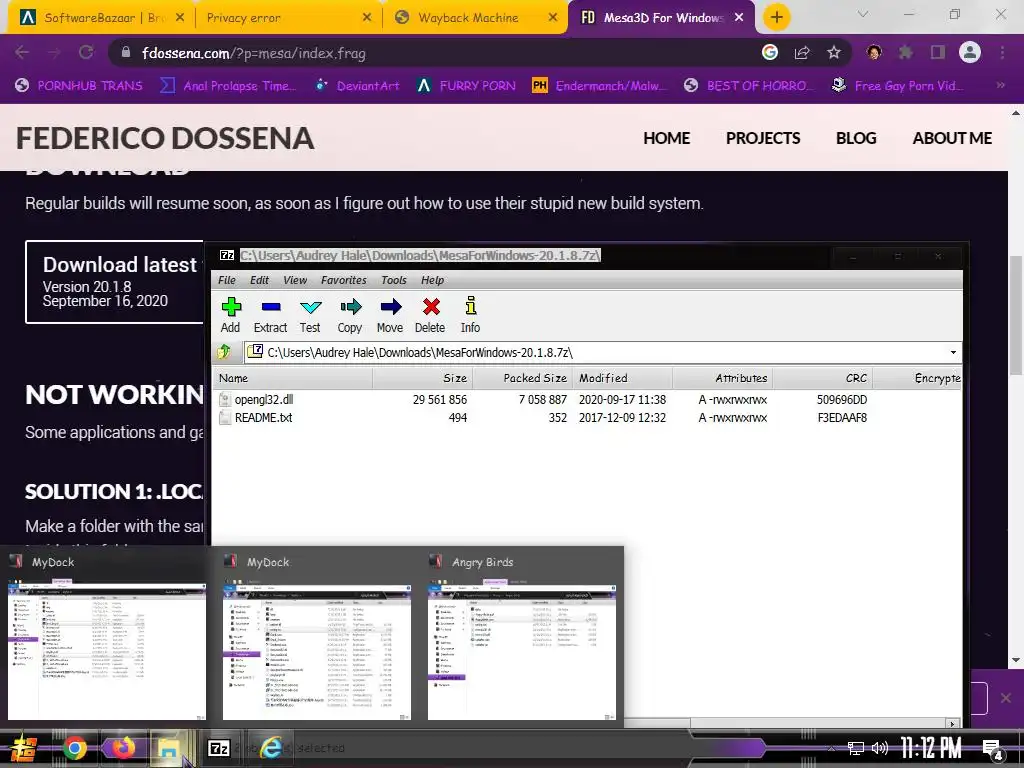Click the Download latest version button
Viewport: 1024px width, 768px height.
tap(115, 281)
